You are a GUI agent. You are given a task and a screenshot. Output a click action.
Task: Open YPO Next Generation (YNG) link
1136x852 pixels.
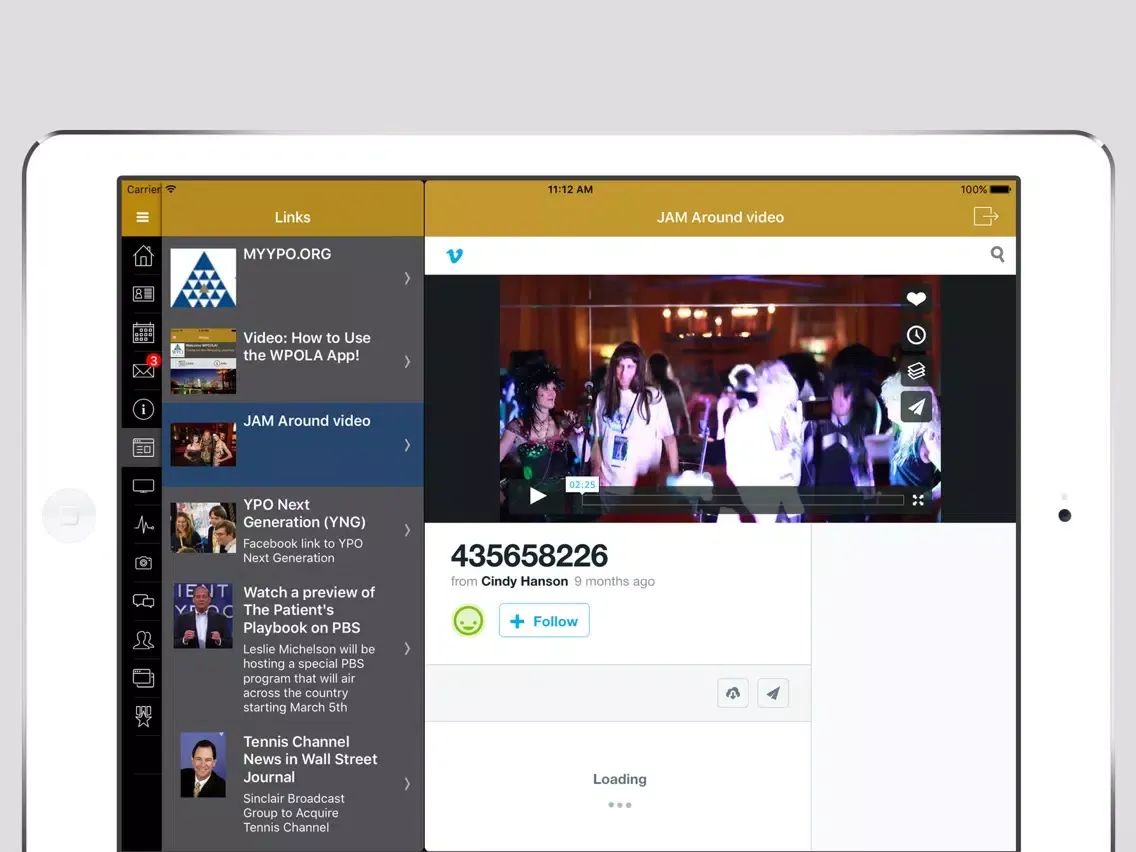[x=293, y=530]
